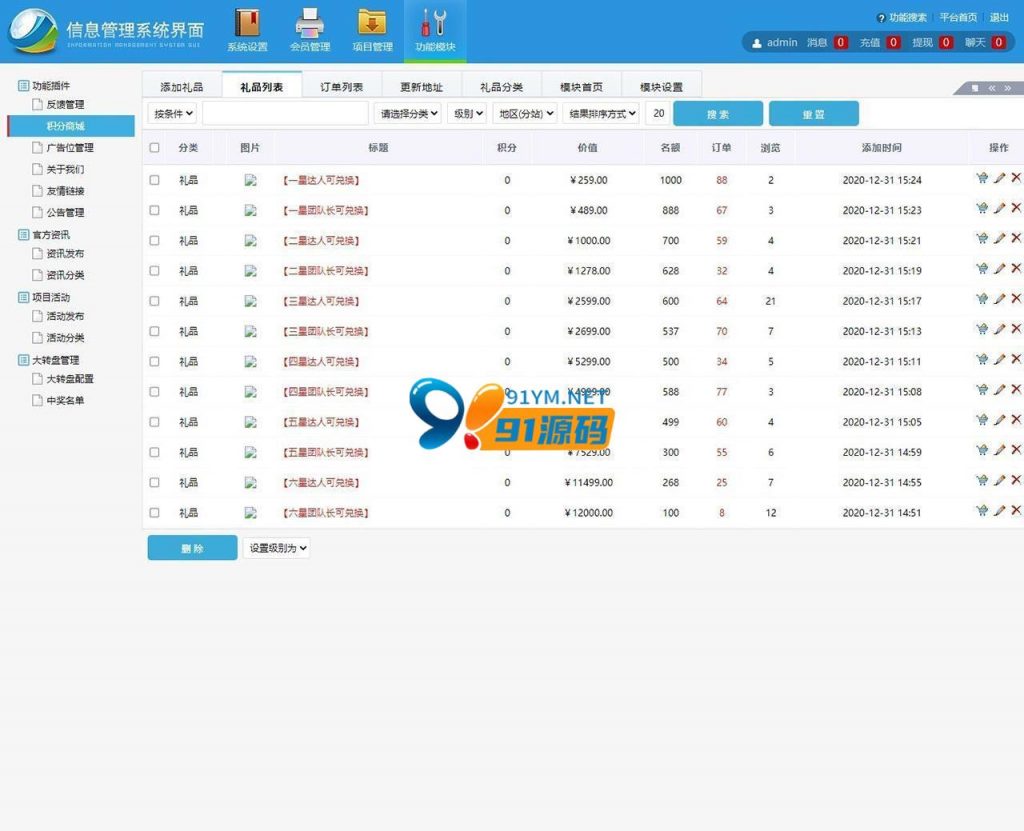Image resolution: width=1024 pixels, height=831 pixels.
Task: Open the 按条件 dropdown
Action: click(x=172, y=114)
